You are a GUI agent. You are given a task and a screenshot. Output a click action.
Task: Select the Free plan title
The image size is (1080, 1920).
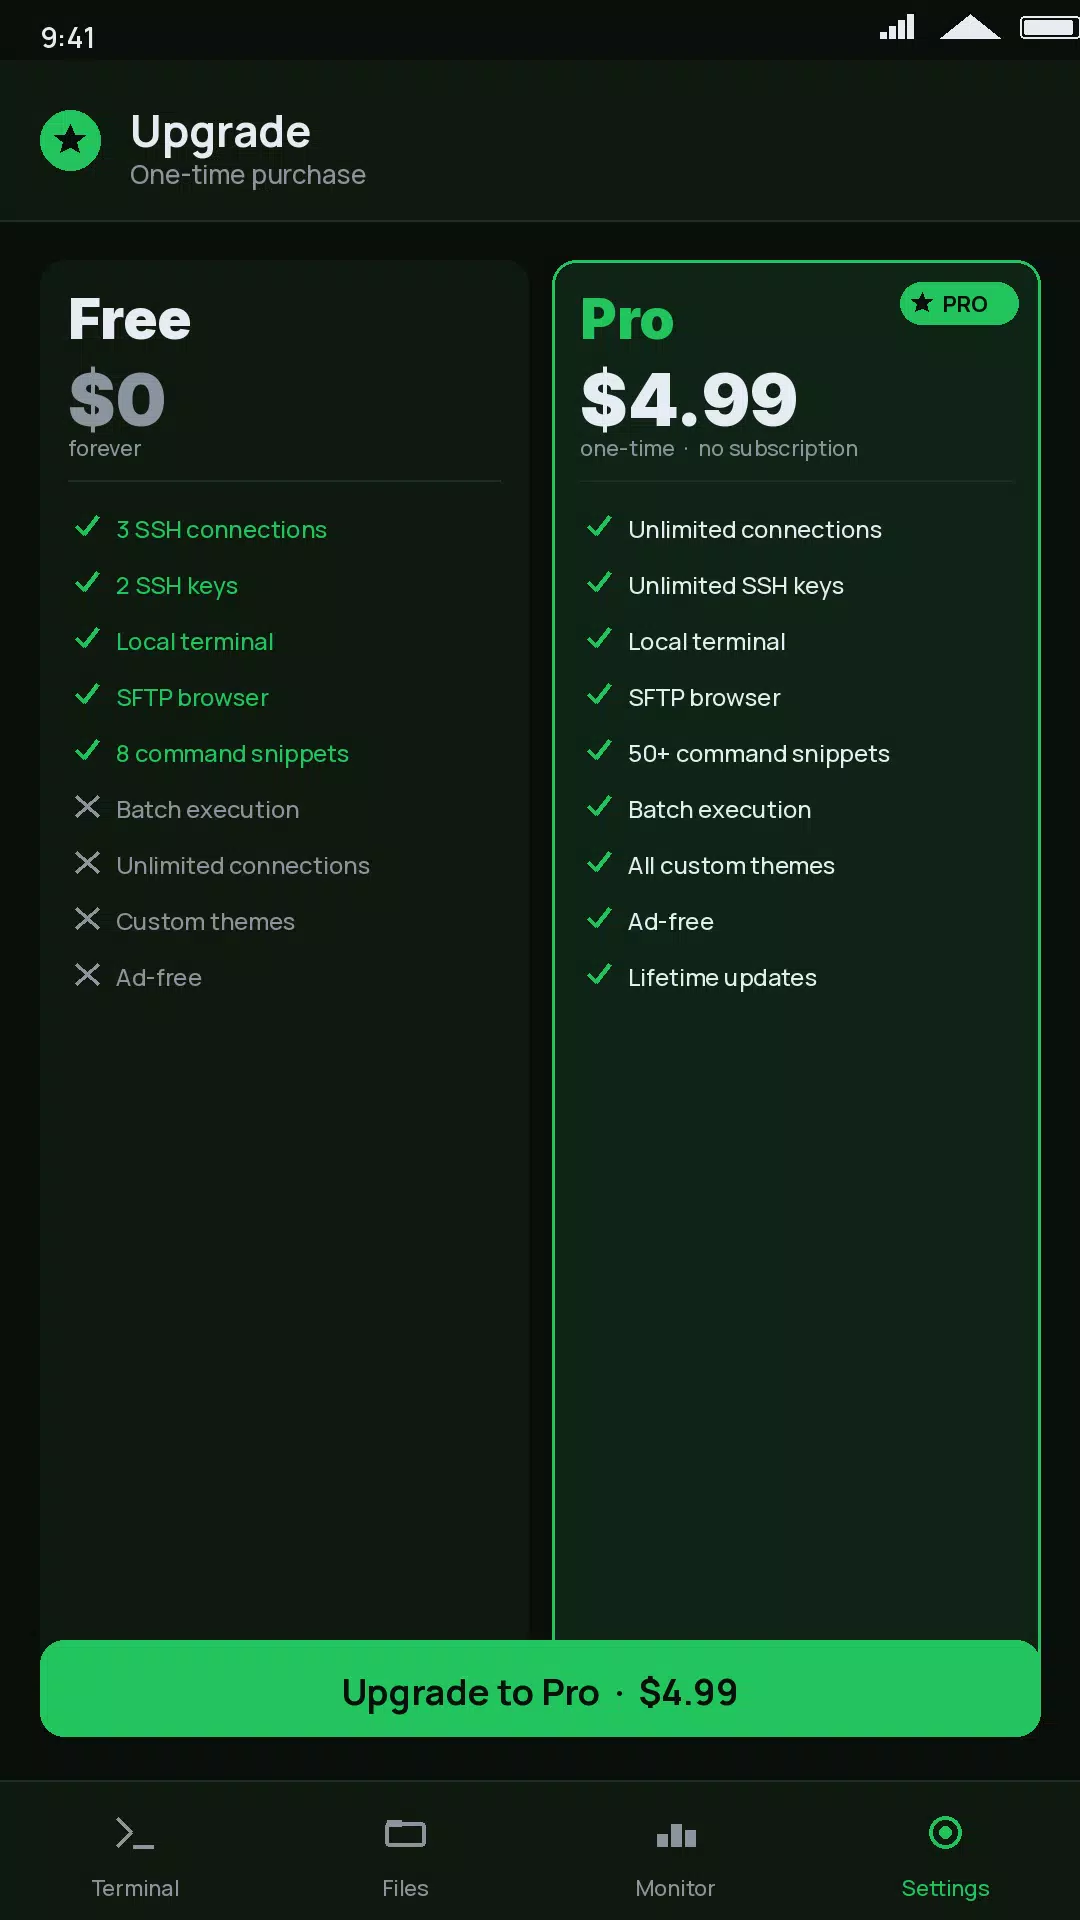pos(130,320)
